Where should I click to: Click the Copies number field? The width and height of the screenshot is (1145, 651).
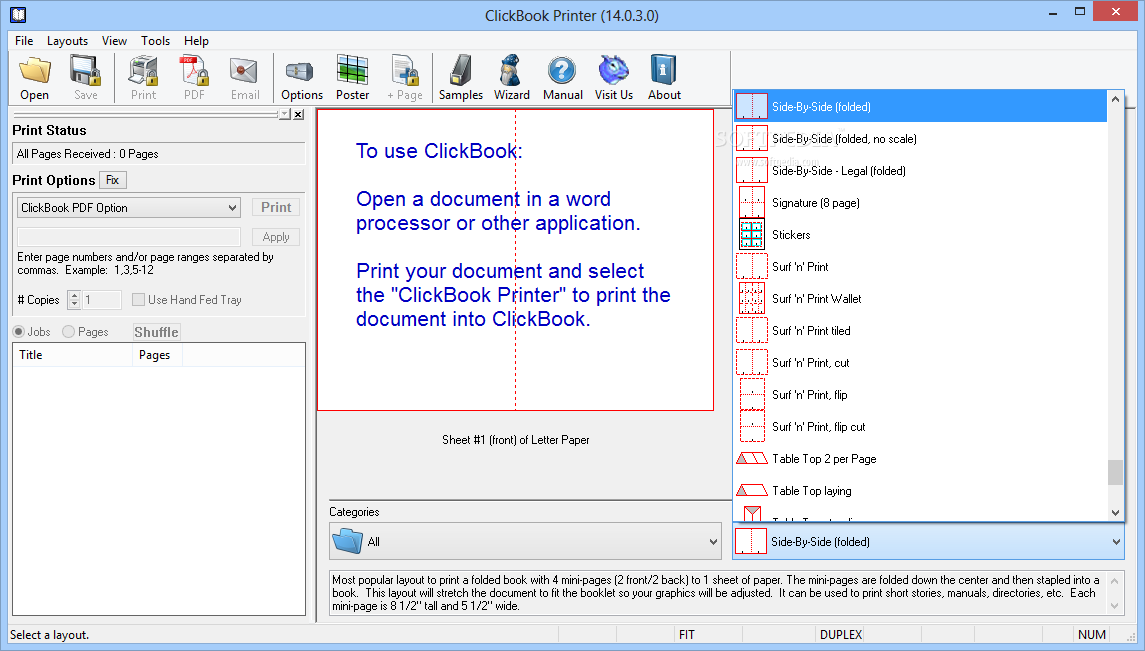click(102, 299)
